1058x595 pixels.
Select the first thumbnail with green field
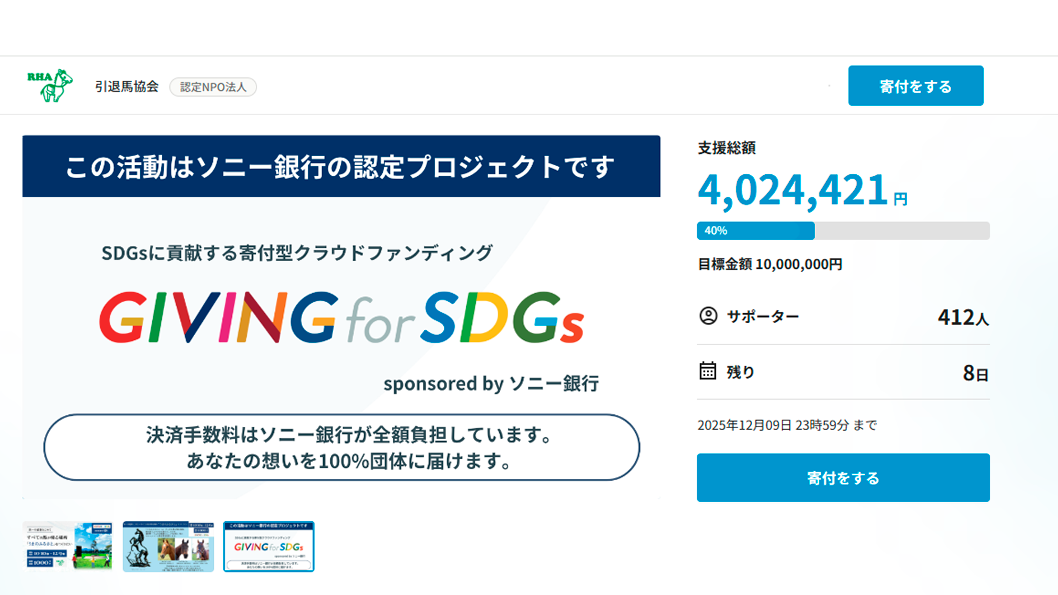tap(68, 546)
